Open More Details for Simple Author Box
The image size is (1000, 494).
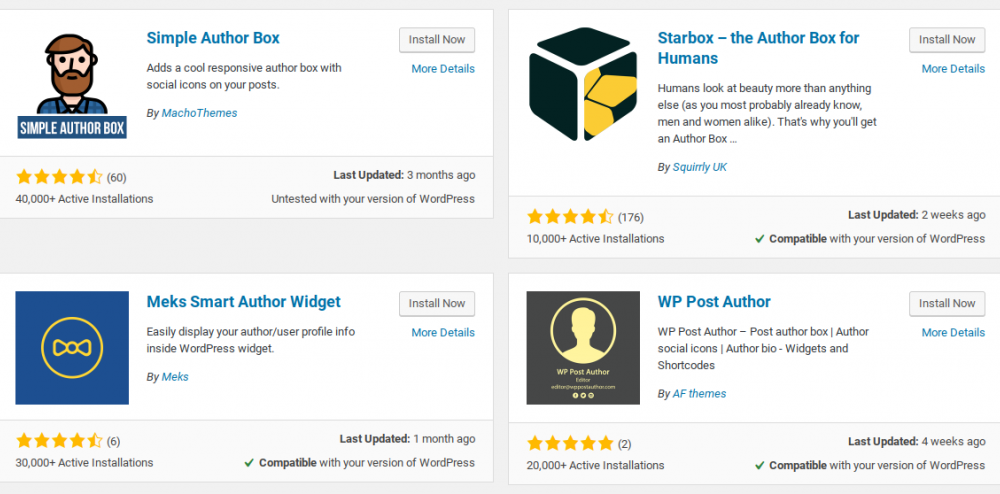[443, 69]
